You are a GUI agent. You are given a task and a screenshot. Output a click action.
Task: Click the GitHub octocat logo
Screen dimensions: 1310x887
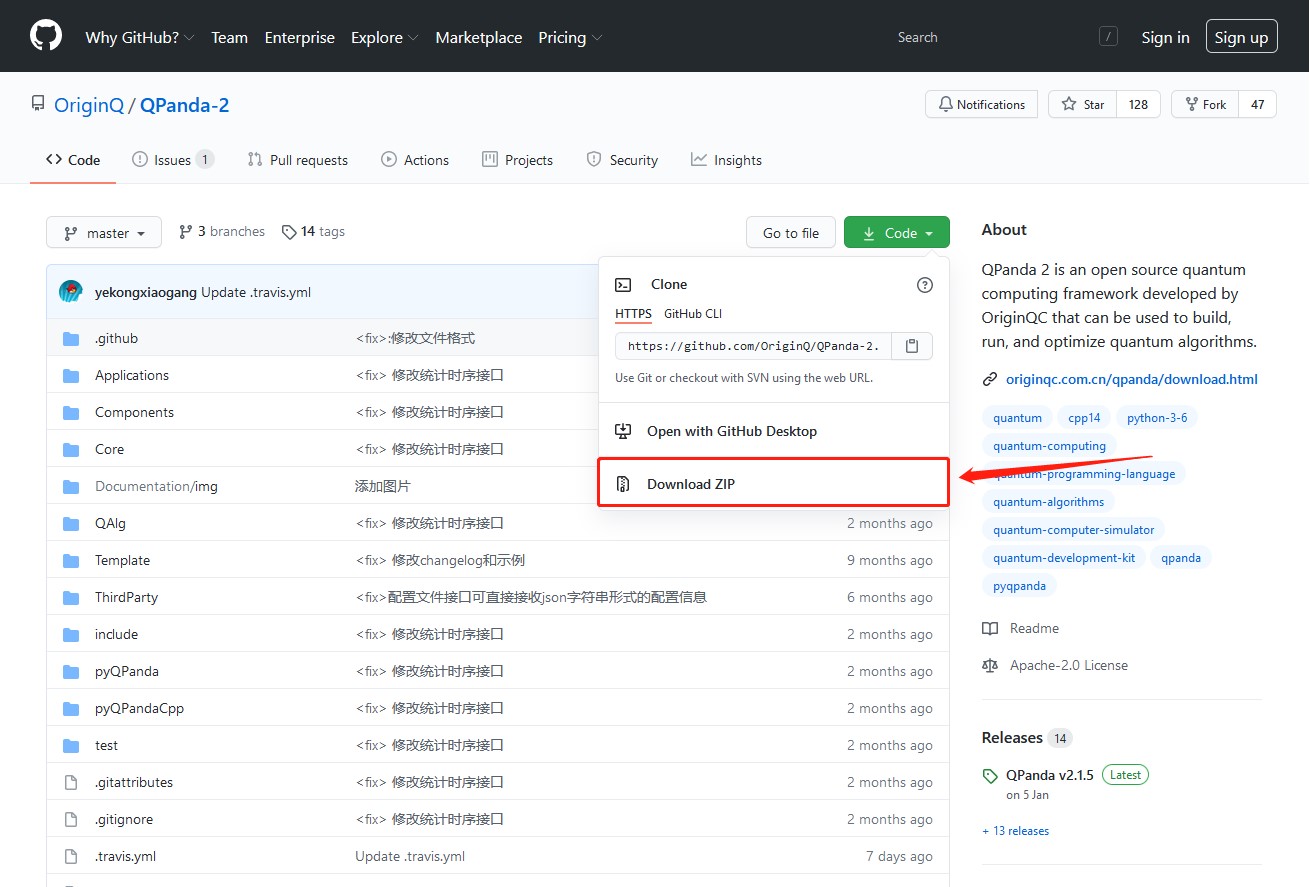(46, 36)
